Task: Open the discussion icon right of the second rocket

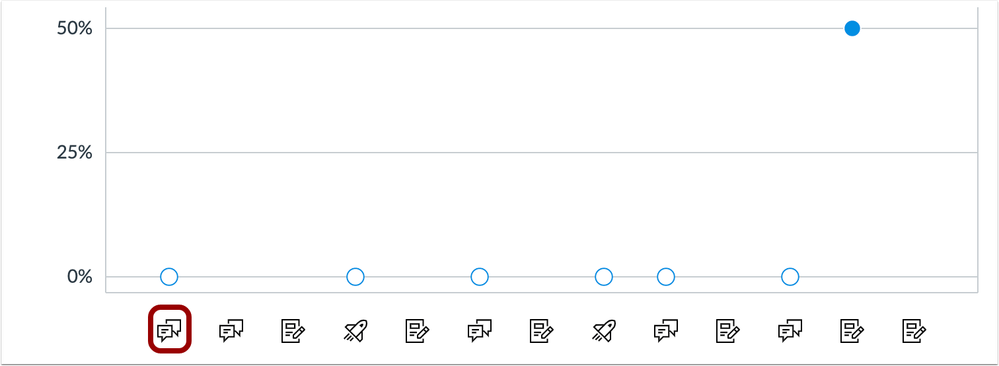Action: (666, 331)
